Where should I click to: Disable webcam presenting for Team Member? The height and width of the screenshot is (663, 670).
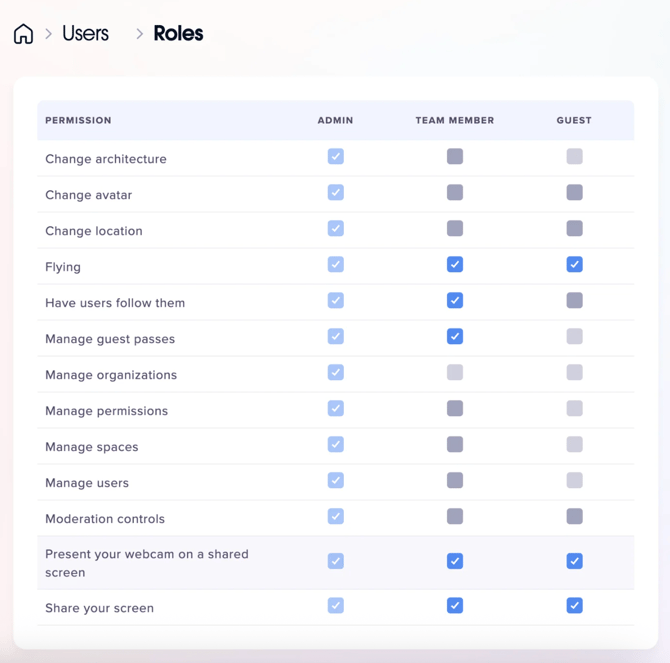click(455, 562)
